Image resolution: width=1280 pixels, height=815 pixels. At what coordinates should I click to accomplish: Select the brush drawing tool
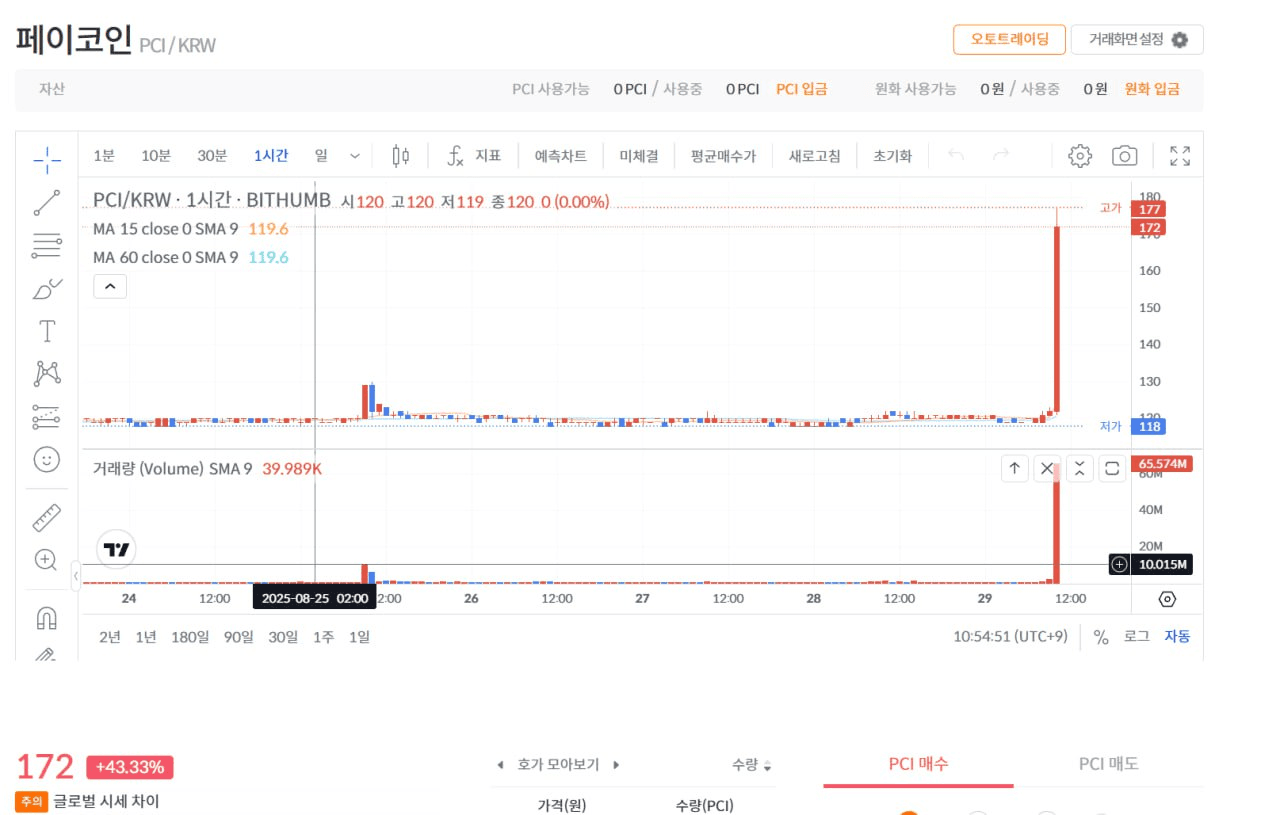[x=47, y=289]
